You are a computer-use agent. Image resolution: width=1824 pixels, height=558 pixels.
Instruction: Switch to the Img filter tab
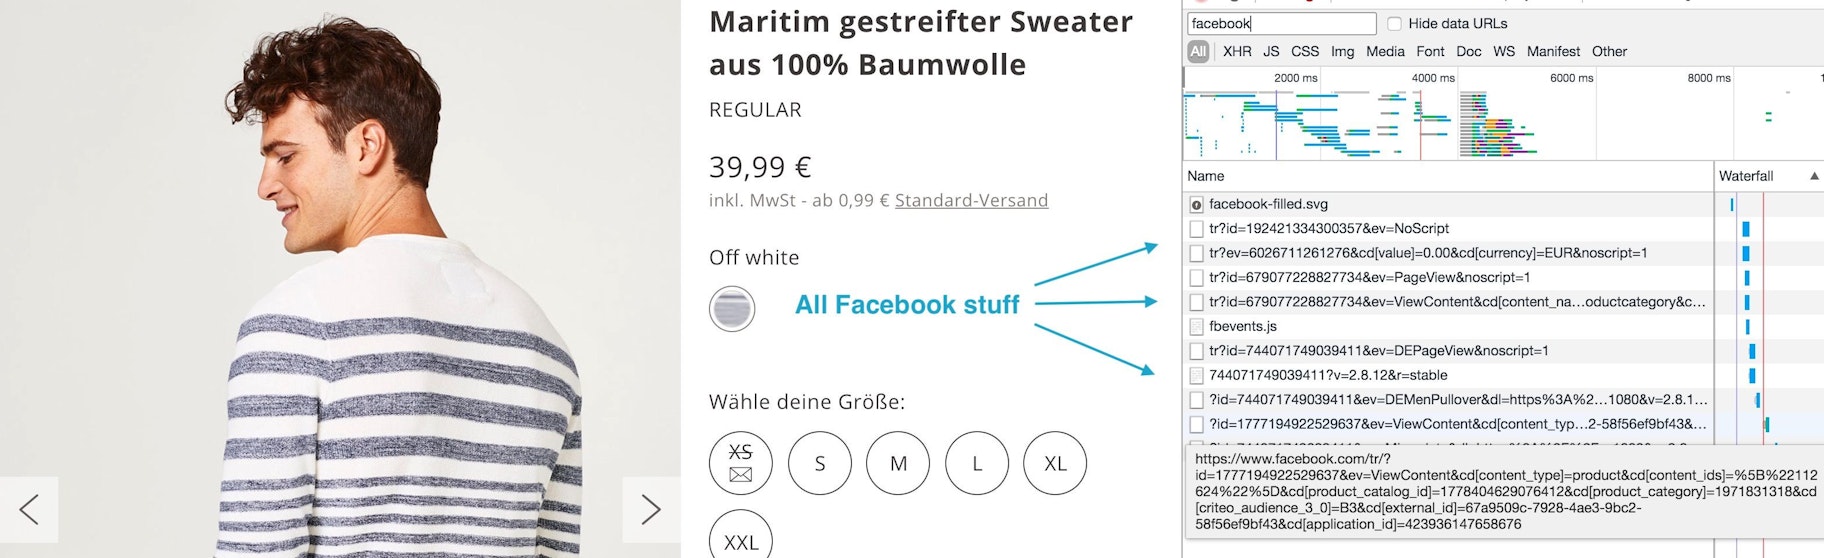(x=1342, y=51)
